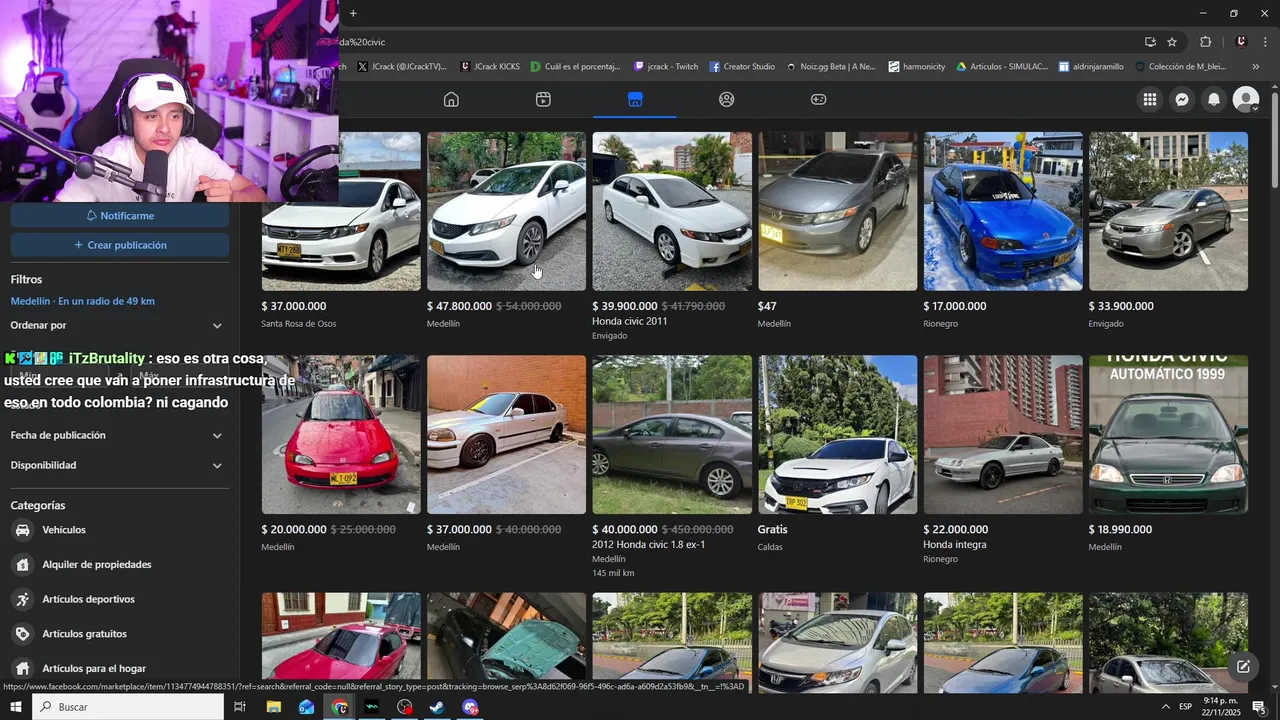Open the aldrinjaramillo bookmark

coord(1091,67)
